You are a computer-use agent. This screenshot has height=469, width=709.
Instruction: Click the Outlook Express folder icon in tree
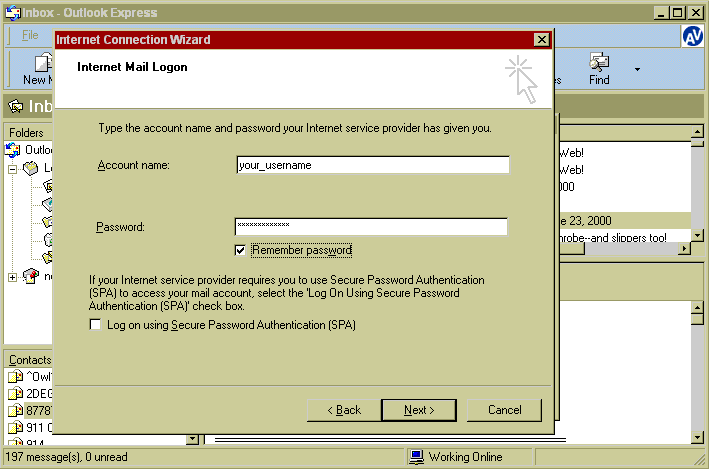(x=13, y=150)
